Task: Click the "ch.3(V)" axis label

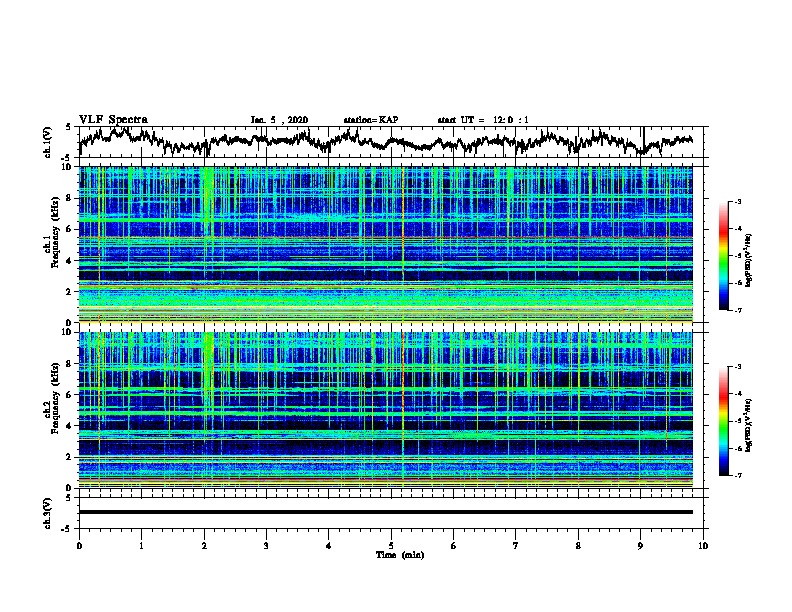Action: pos(47,513)
